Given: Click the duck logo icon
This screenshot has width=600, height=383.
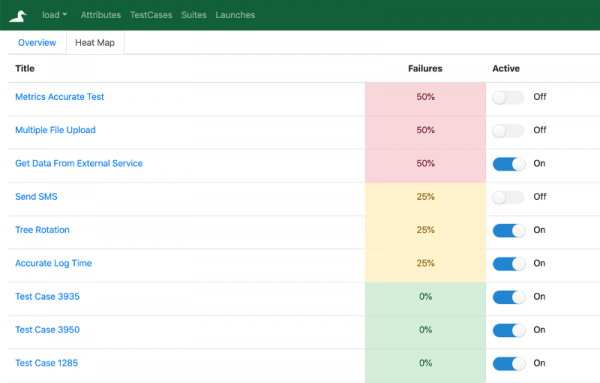Looking at the screenshot, I should pyautogui.click(x=18, y=16).
